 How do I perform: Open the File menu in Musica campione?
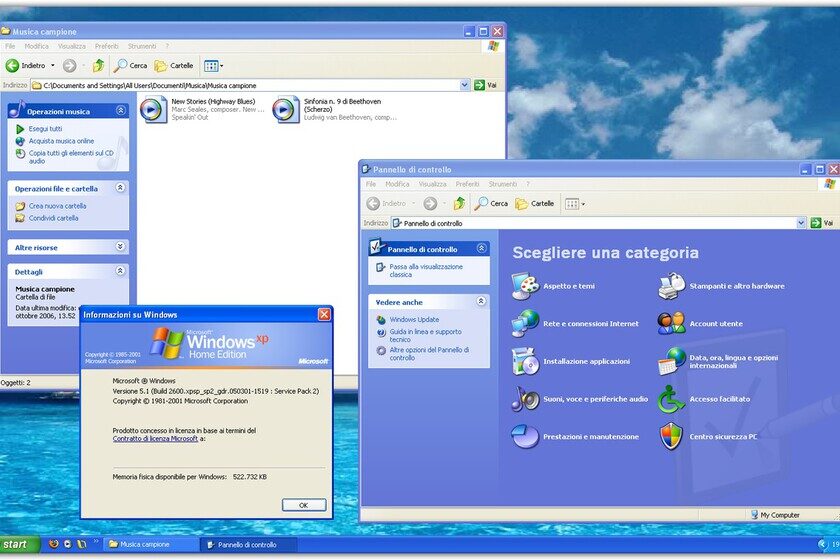[x=10, y=46]
